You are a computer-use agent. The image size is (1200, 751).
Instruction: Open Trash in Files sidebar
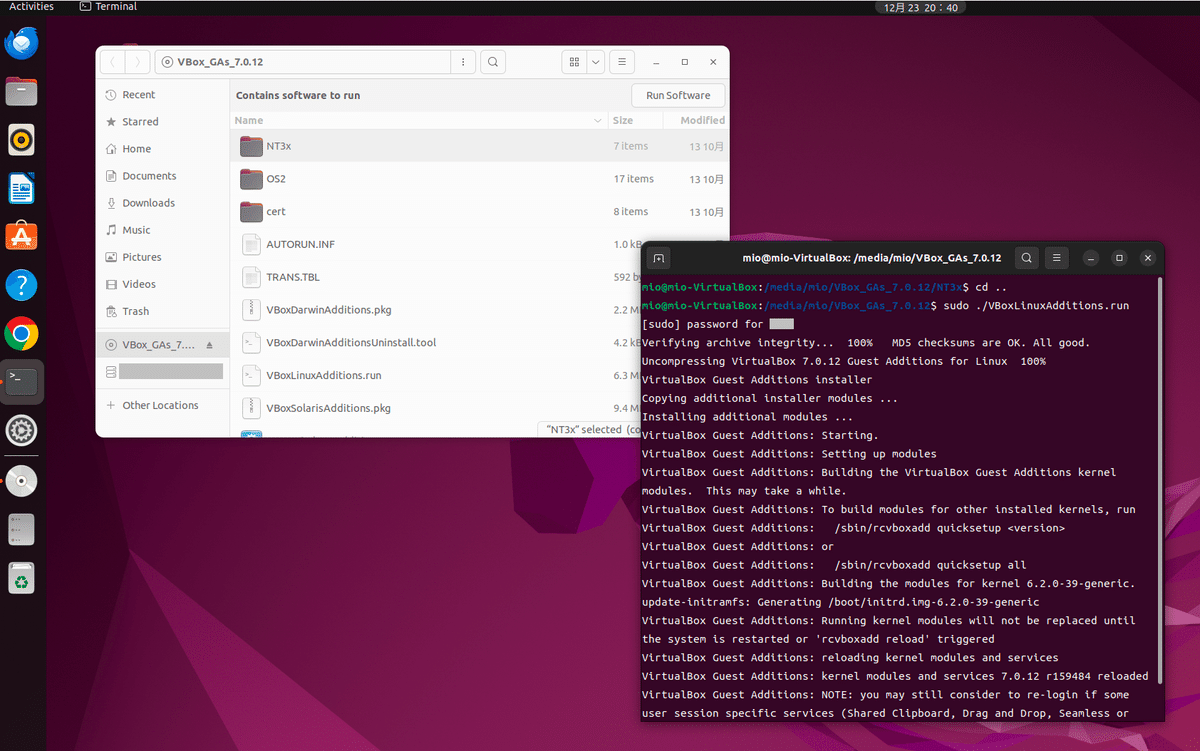[162, 311]
